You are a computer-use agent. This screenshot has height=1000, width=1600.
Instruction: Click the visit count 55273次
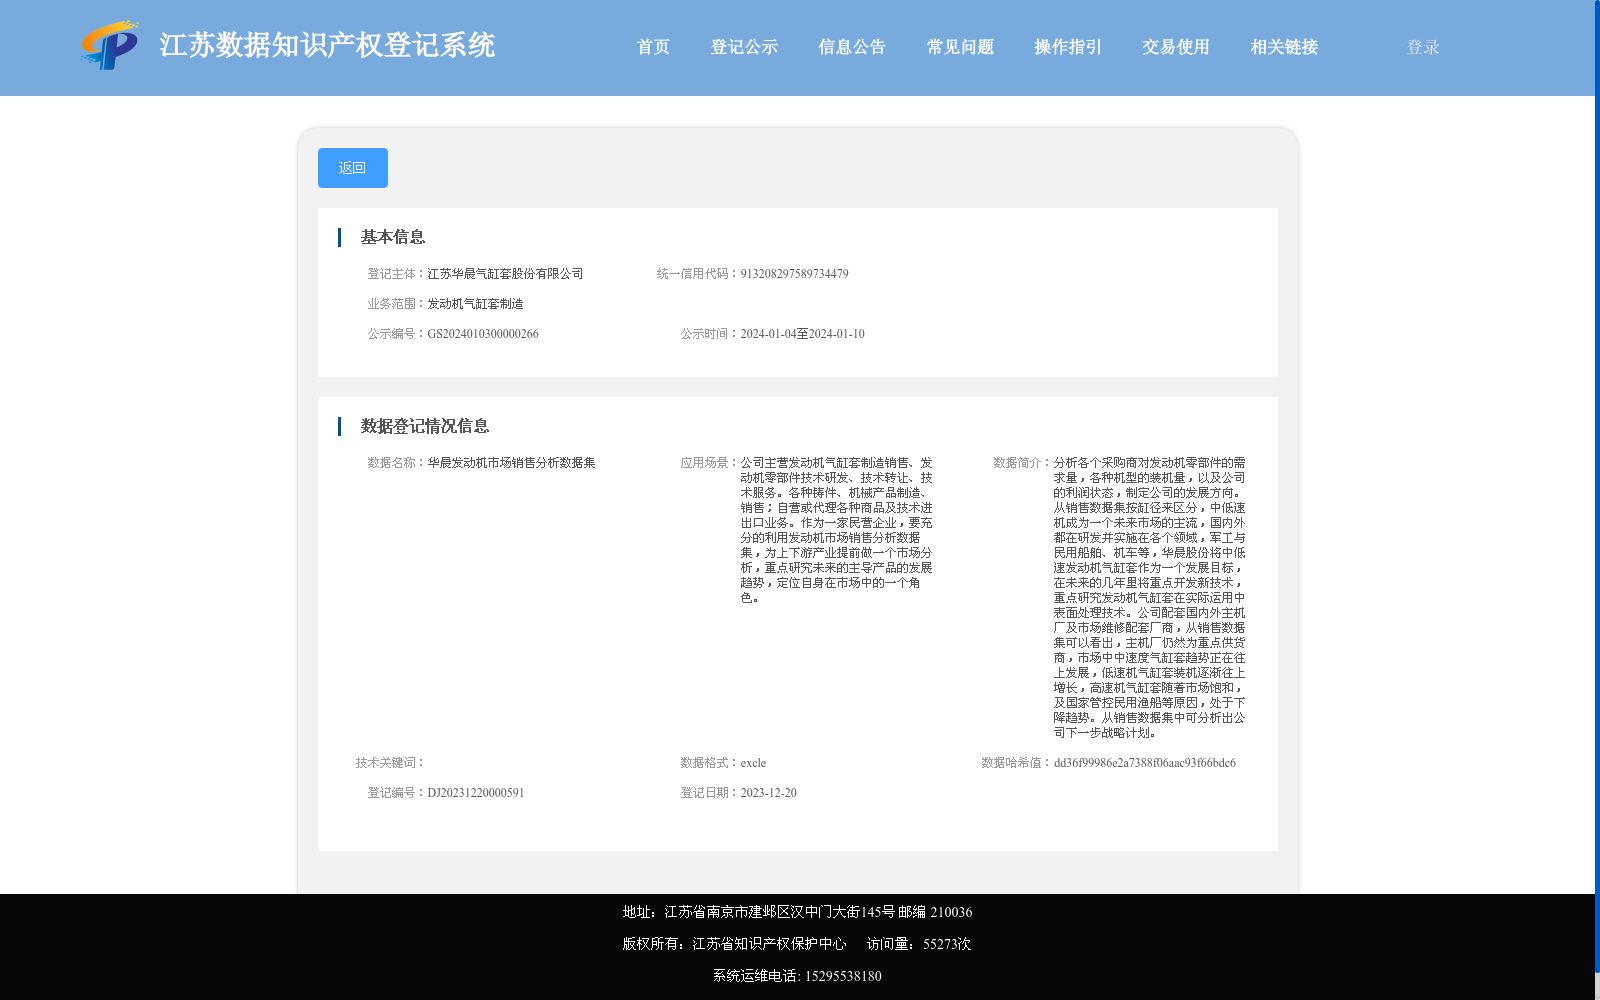(x=947, y=944)
